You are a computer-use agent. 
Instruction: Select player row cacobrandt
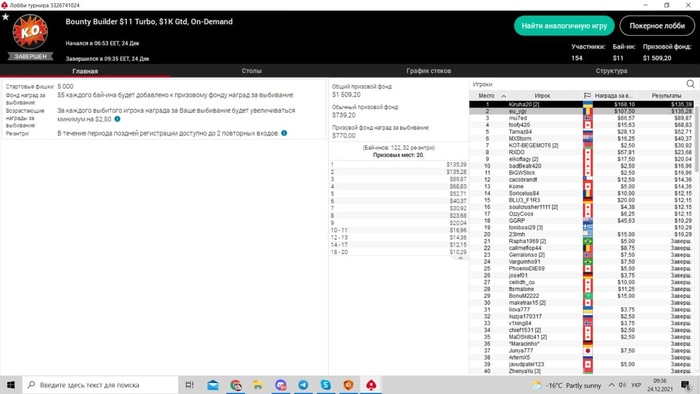(x=582, y=179)
